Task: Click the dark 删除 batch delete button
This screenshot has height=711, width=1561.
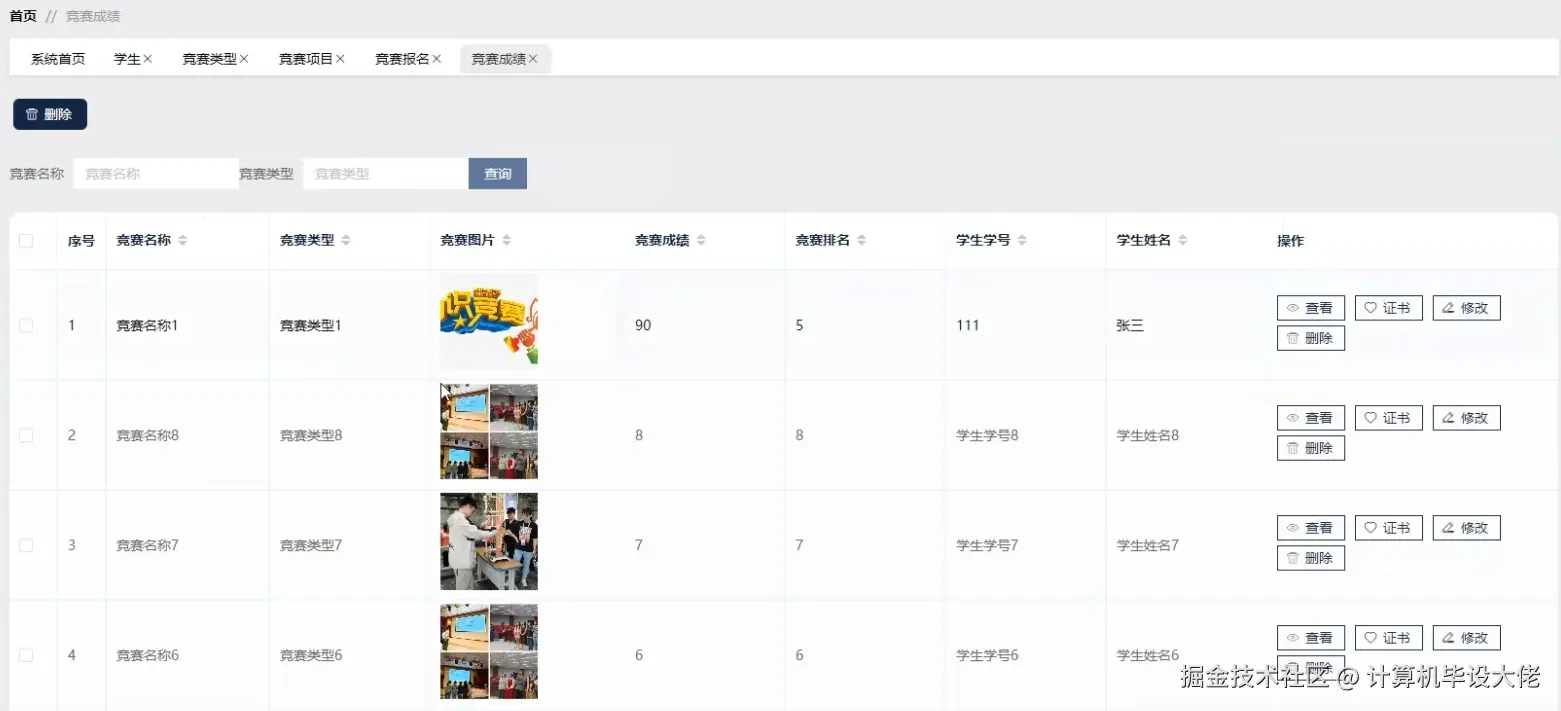Action: (50, 114)
